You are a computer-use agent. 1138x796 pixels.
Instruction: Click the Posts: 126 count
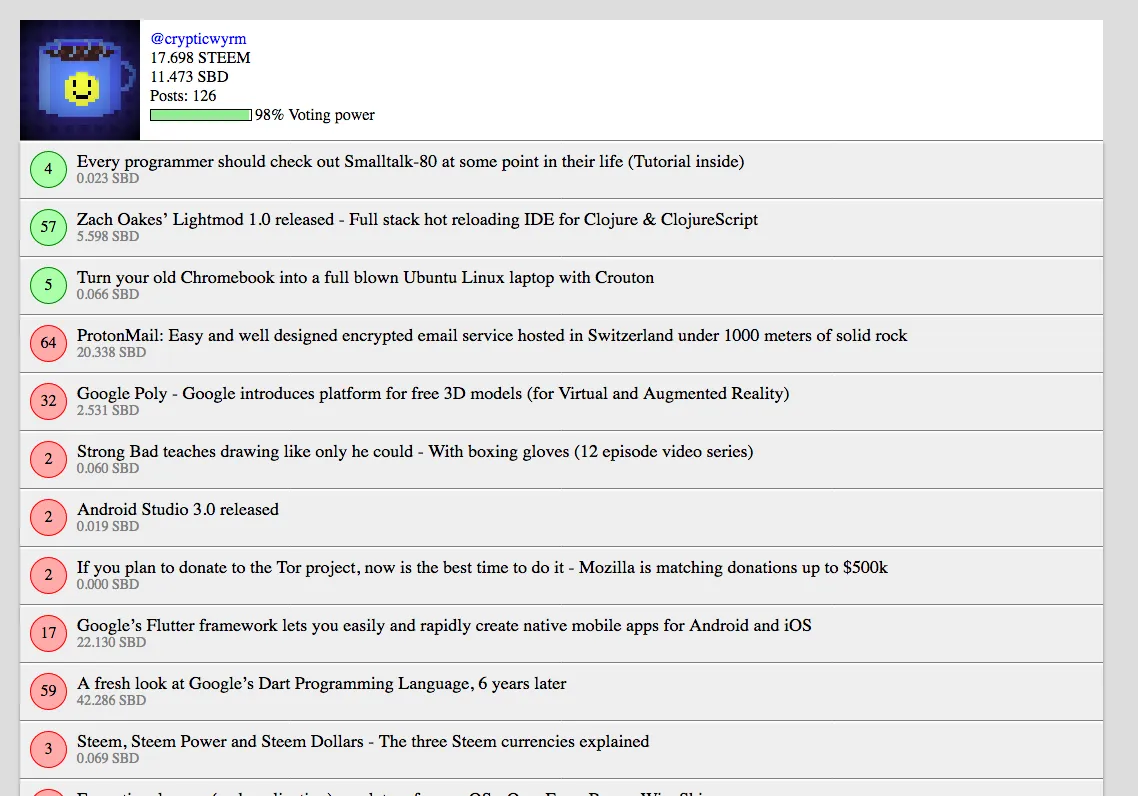pos(183,95)
